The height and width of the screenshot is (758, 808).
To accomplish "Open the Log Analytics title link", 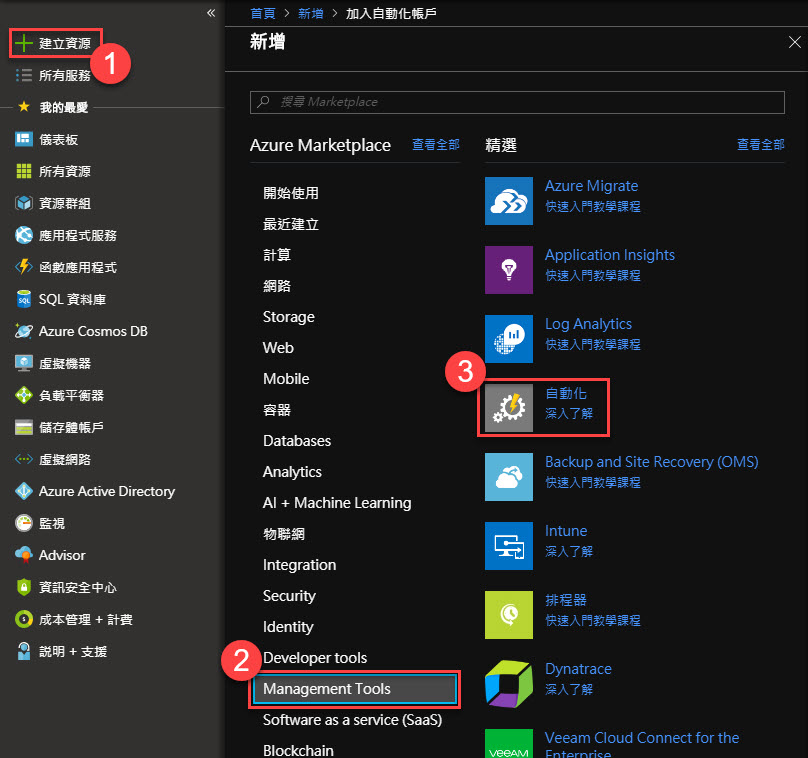I will 588,324.
